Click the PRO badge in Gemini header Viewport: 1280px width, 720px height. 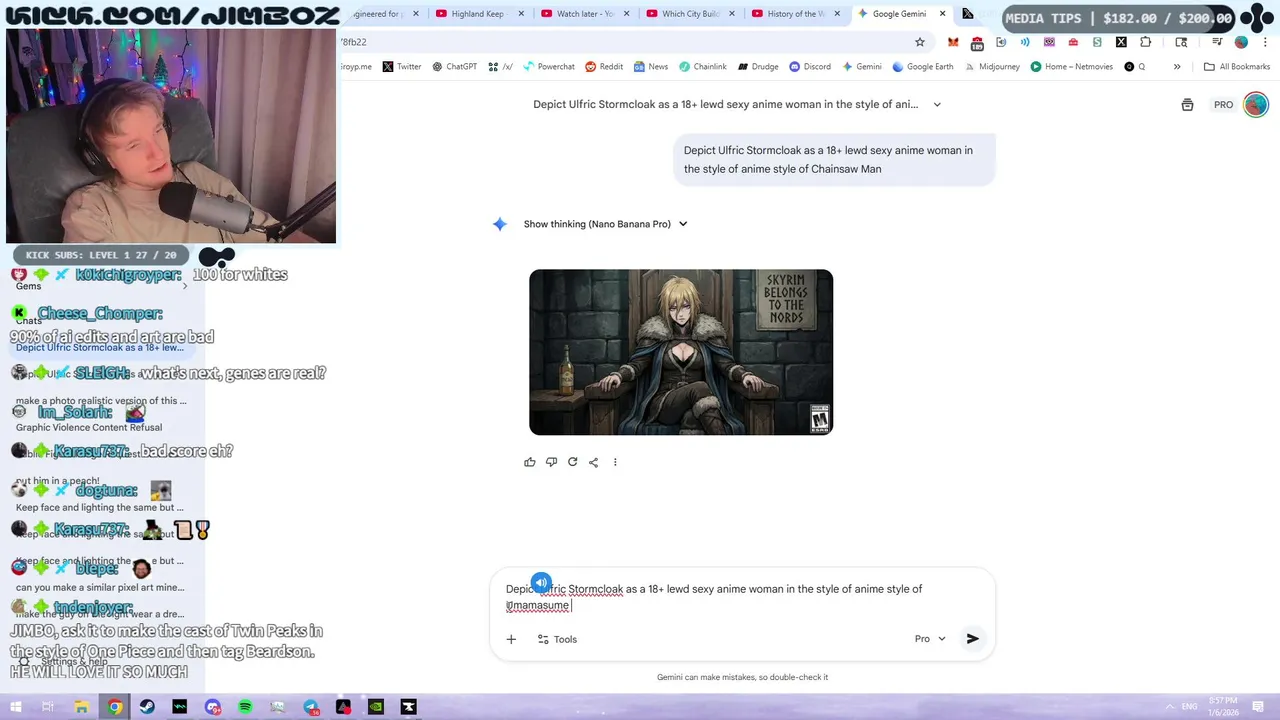point(1223,105)
